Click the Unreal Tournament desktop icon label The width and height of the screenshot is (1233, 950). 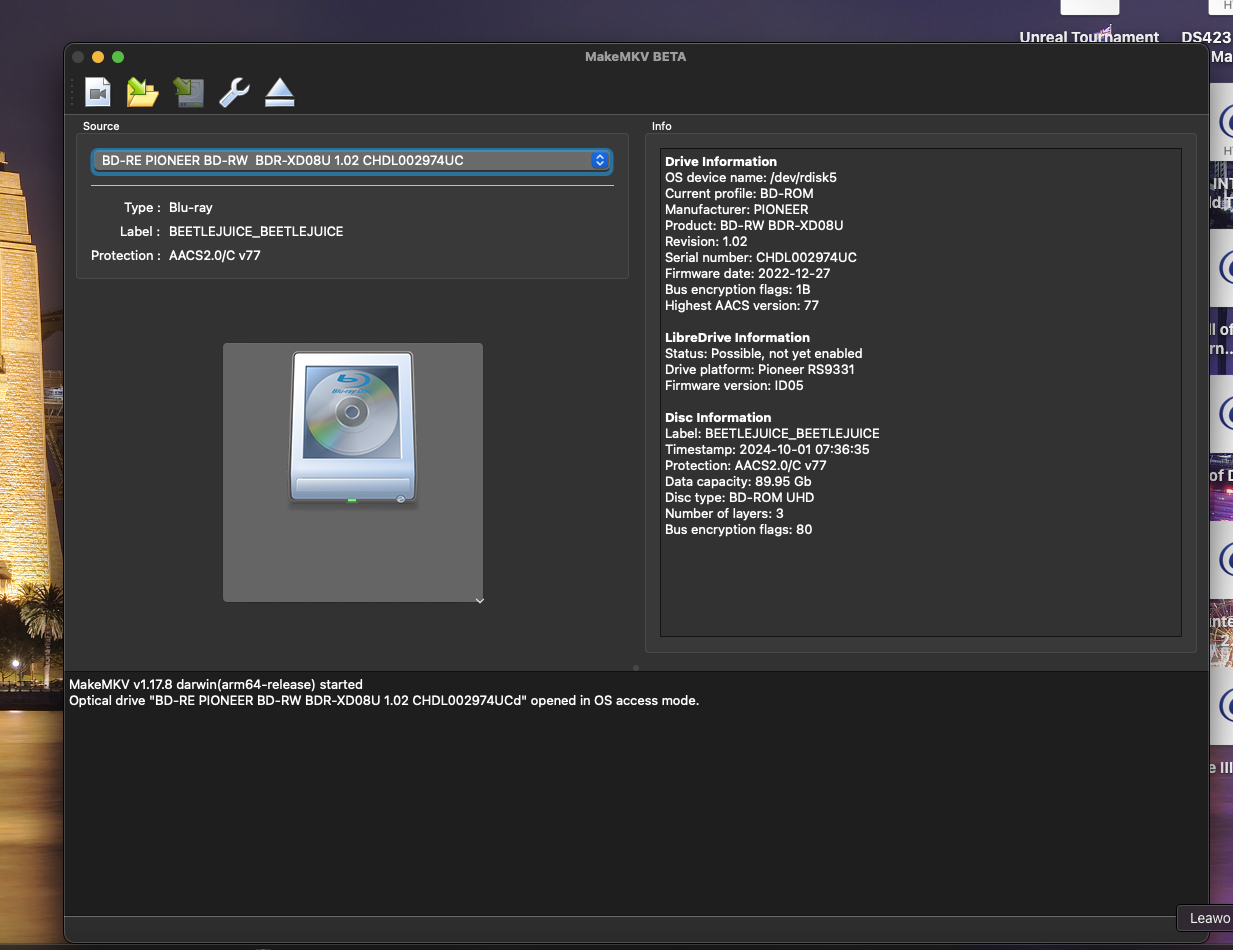[x=1089, y=37]
